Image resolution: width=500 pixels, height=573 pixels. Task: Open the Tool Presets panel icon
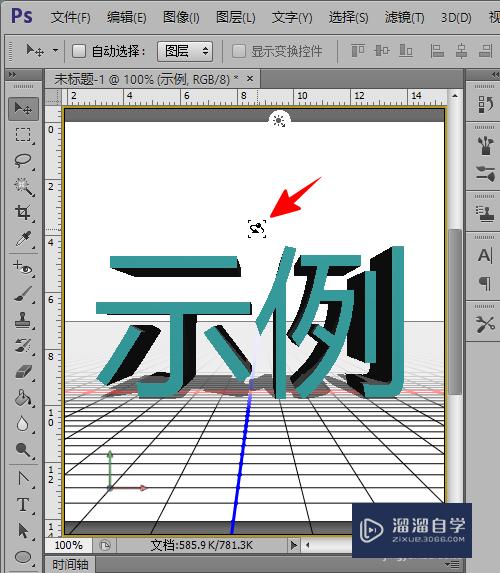tap(485, 324)
